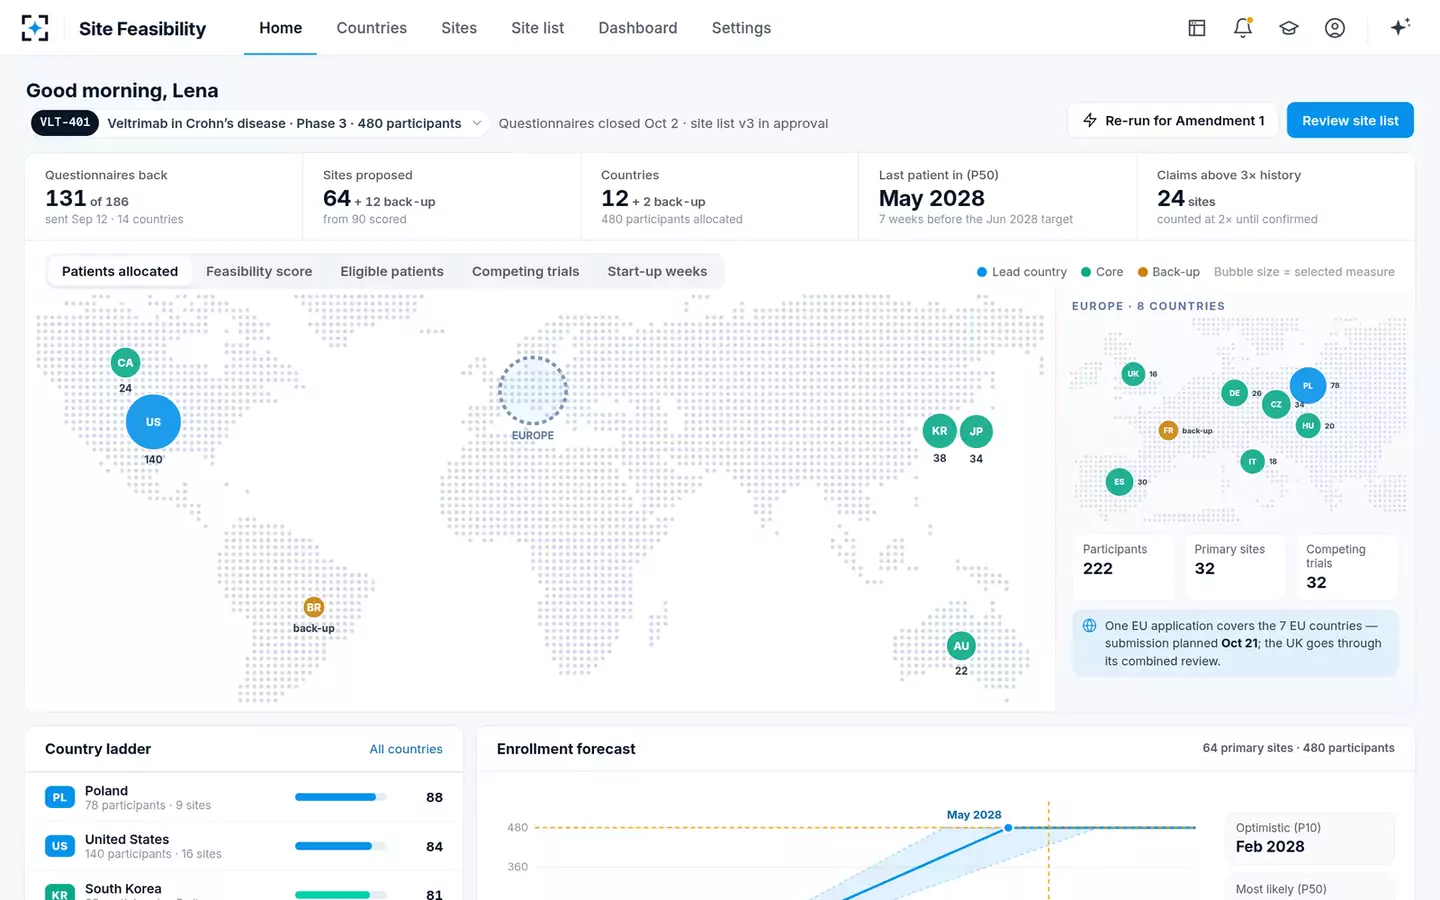Open the layout panel icon in header
Screen dimensions: 1440x900
click(1197, 28)
